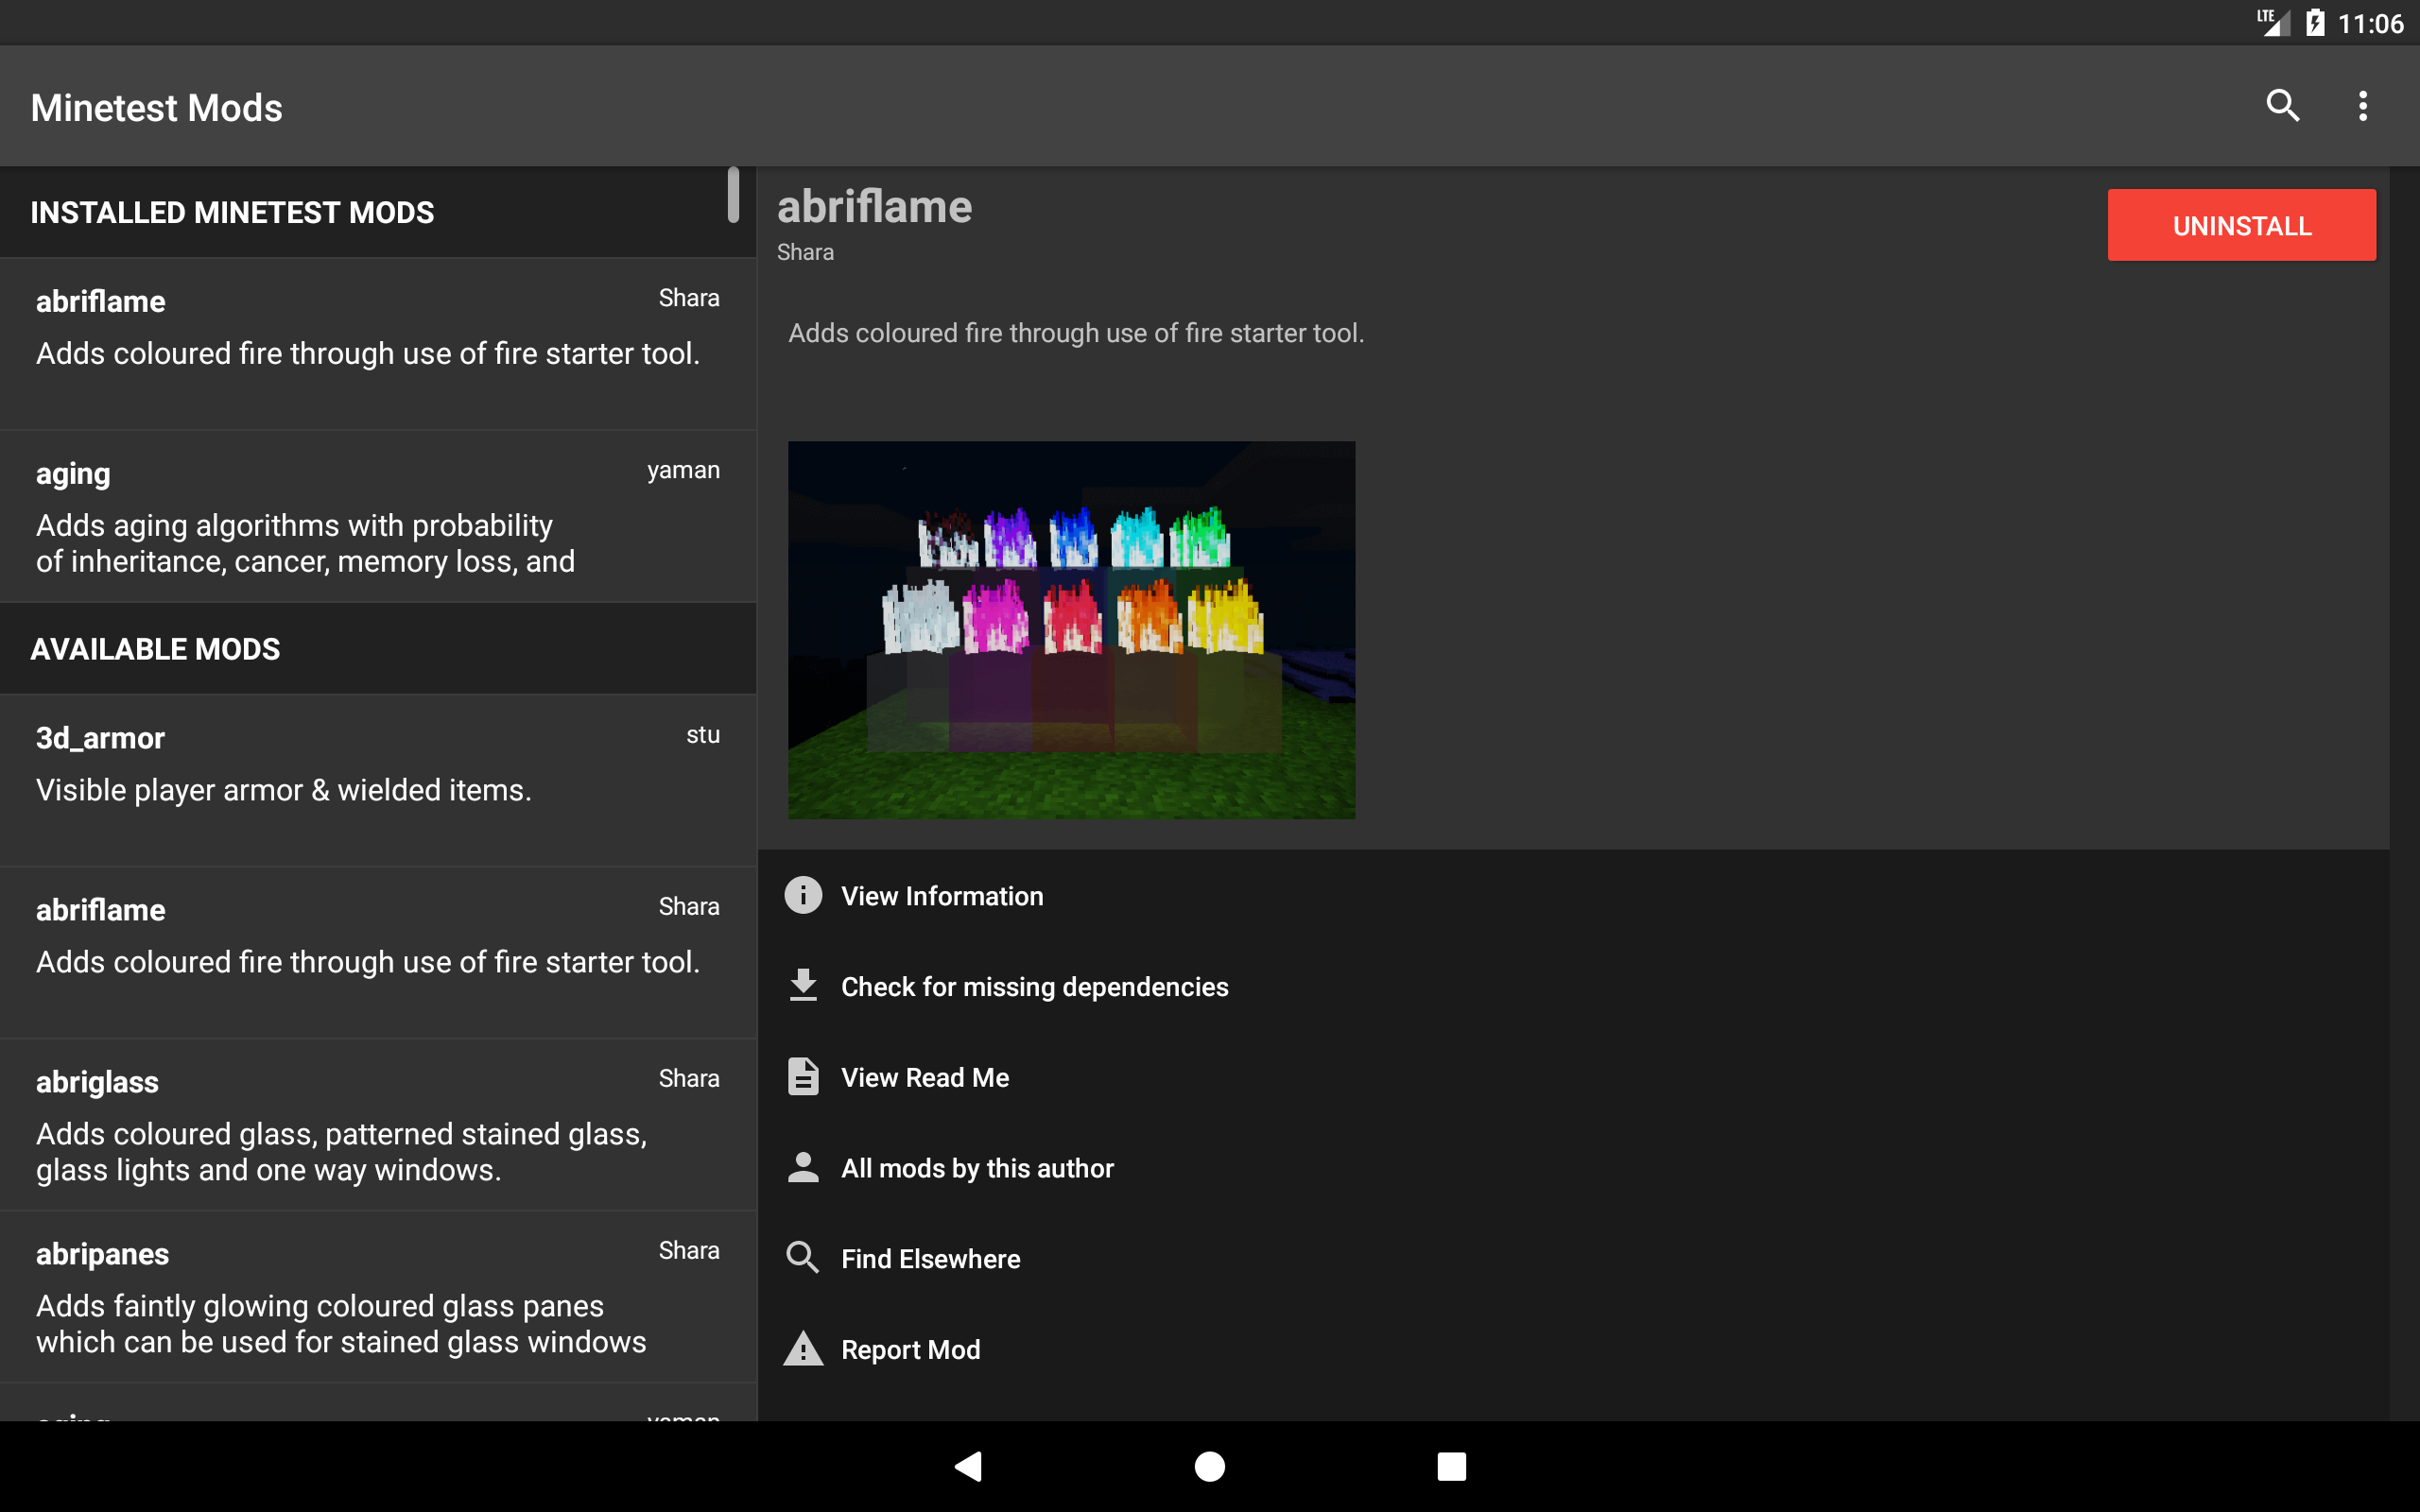
Task: Open the three-dot overflow menu
Action: click(x=2362, y=106)
